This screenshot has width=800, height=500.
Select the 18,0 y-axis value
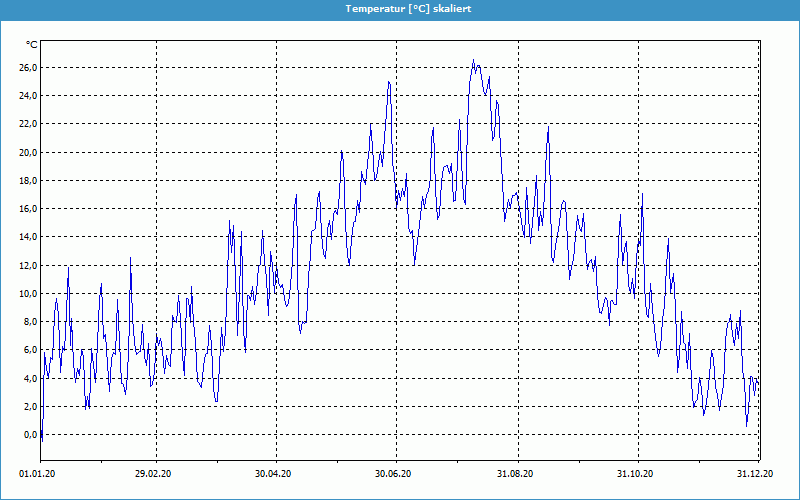(x=28, y=181)
